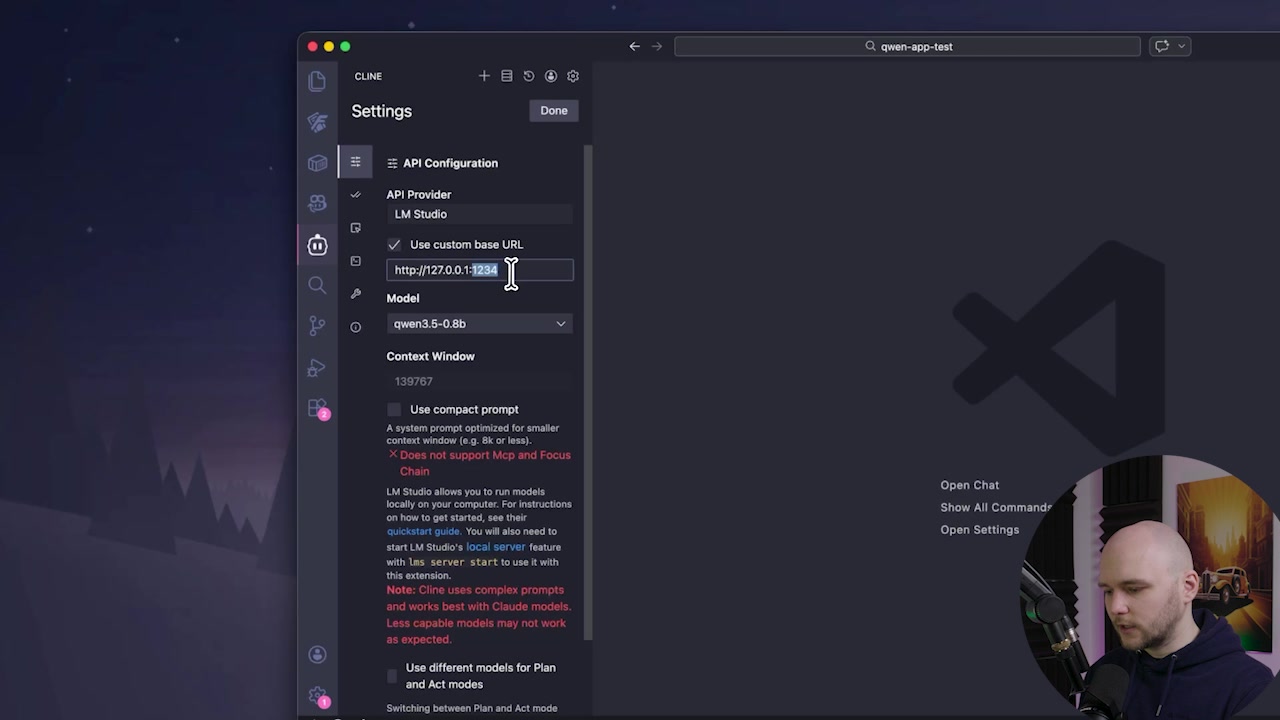Open the quickstart guide link
The image size is (1280, 720).
(x=422, y=531)
